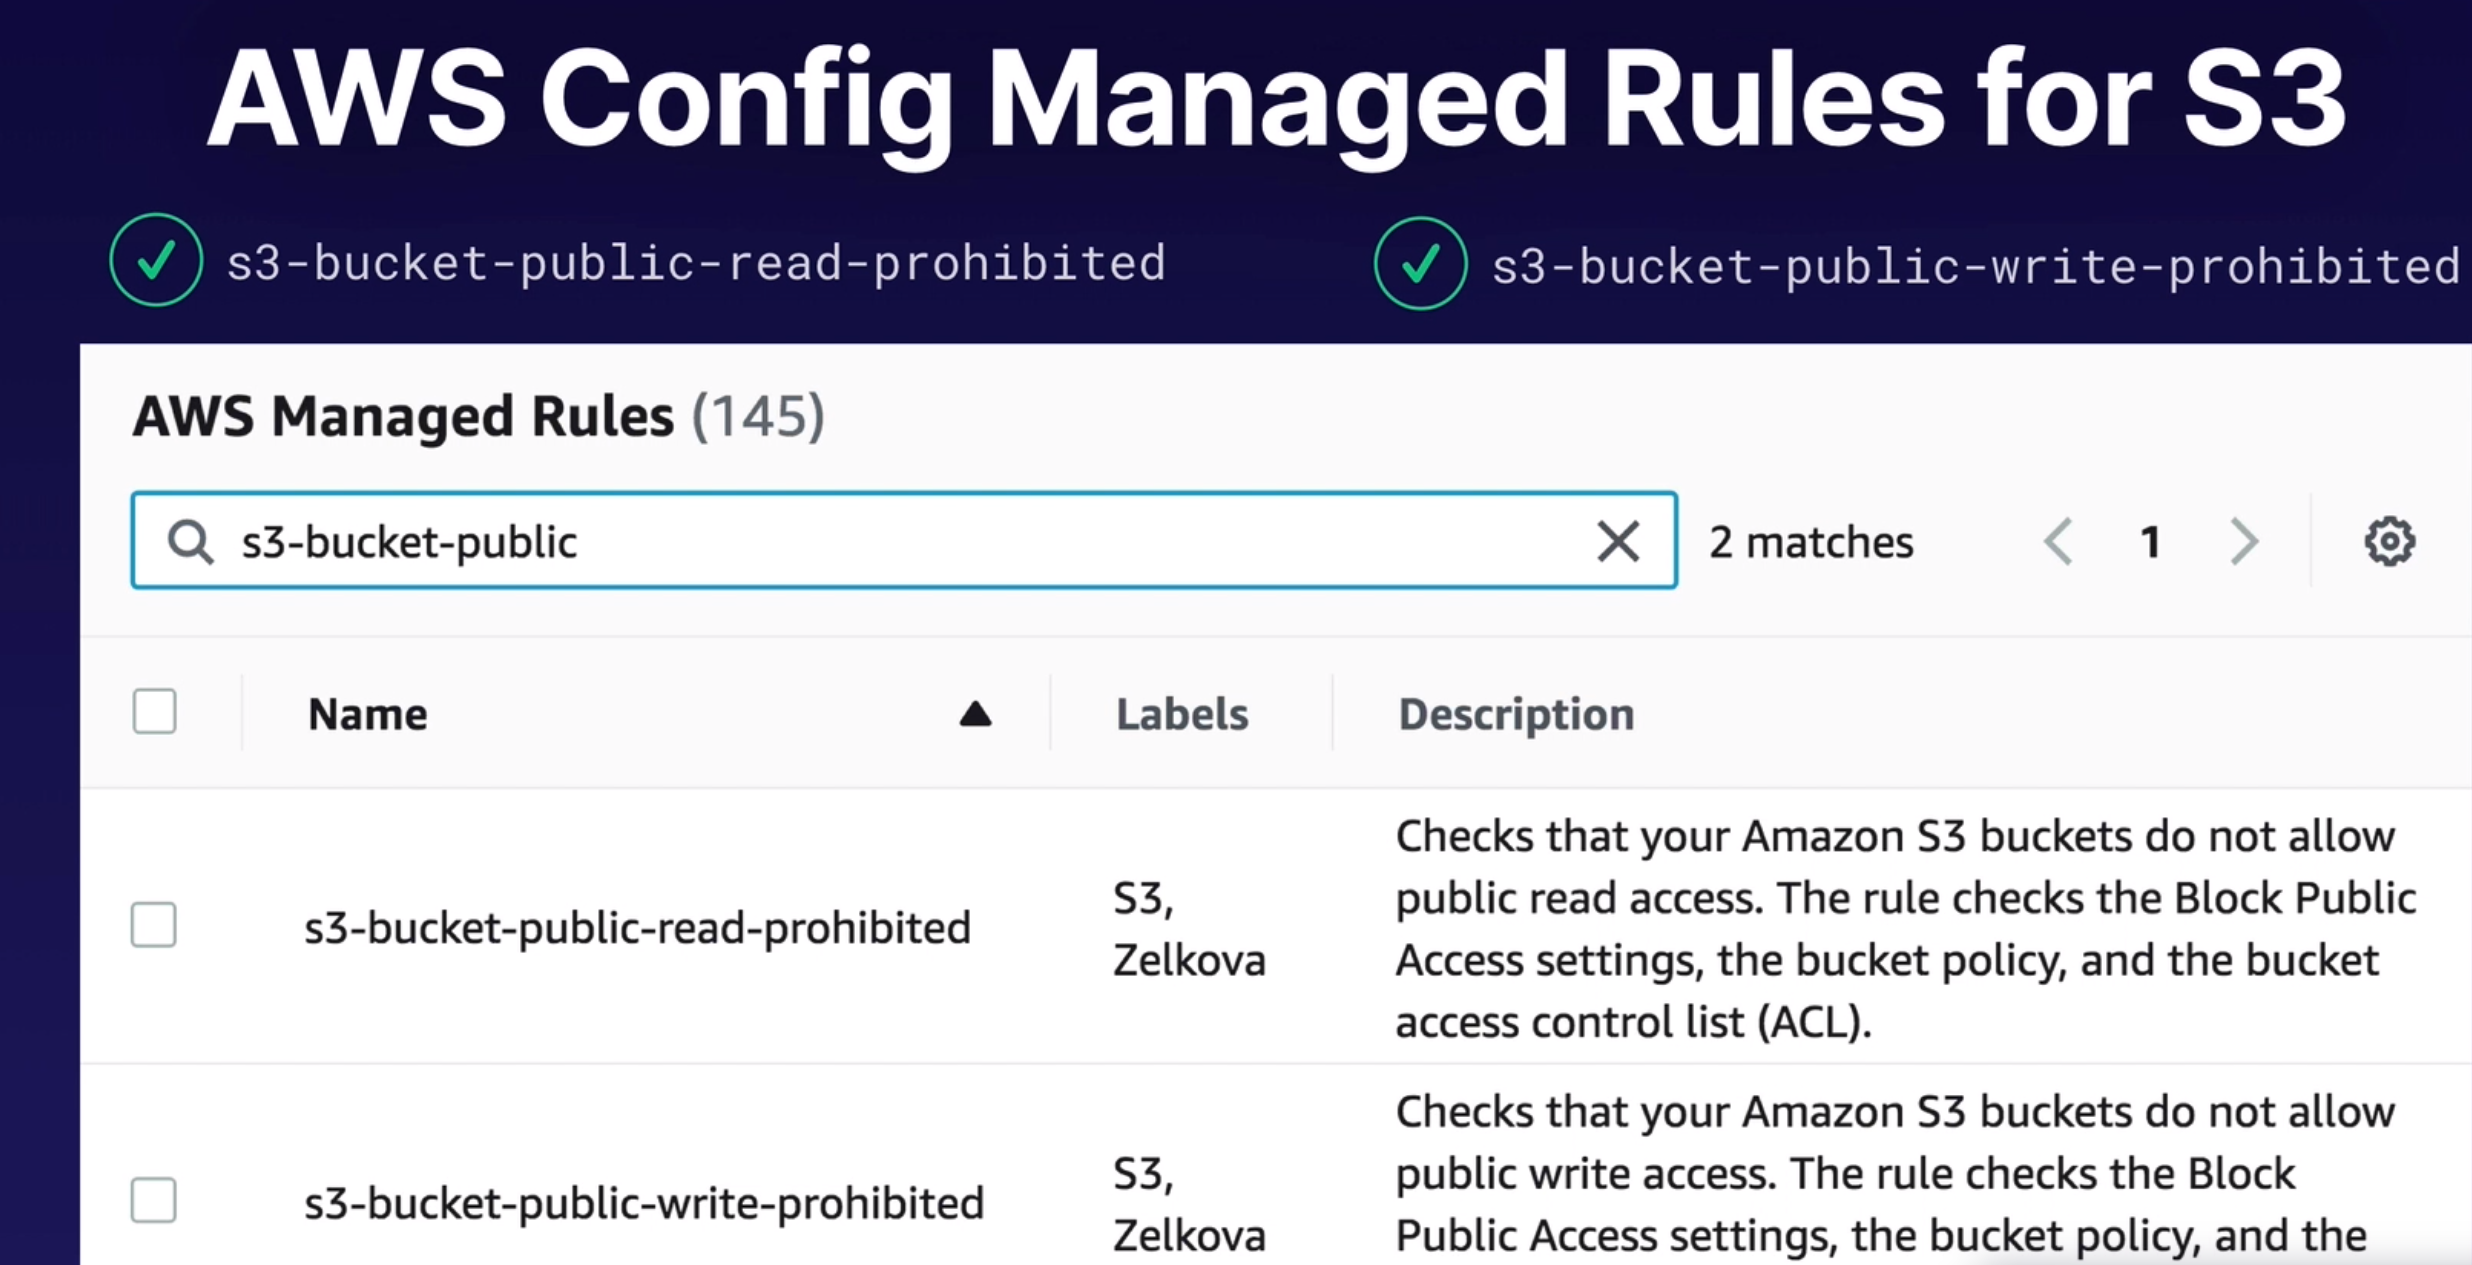Click the green checkmark beside s3-bucket-public-read-prohibited
Image resolution: width=2472 pixels, height=1265 pixels.
[155, 261]
